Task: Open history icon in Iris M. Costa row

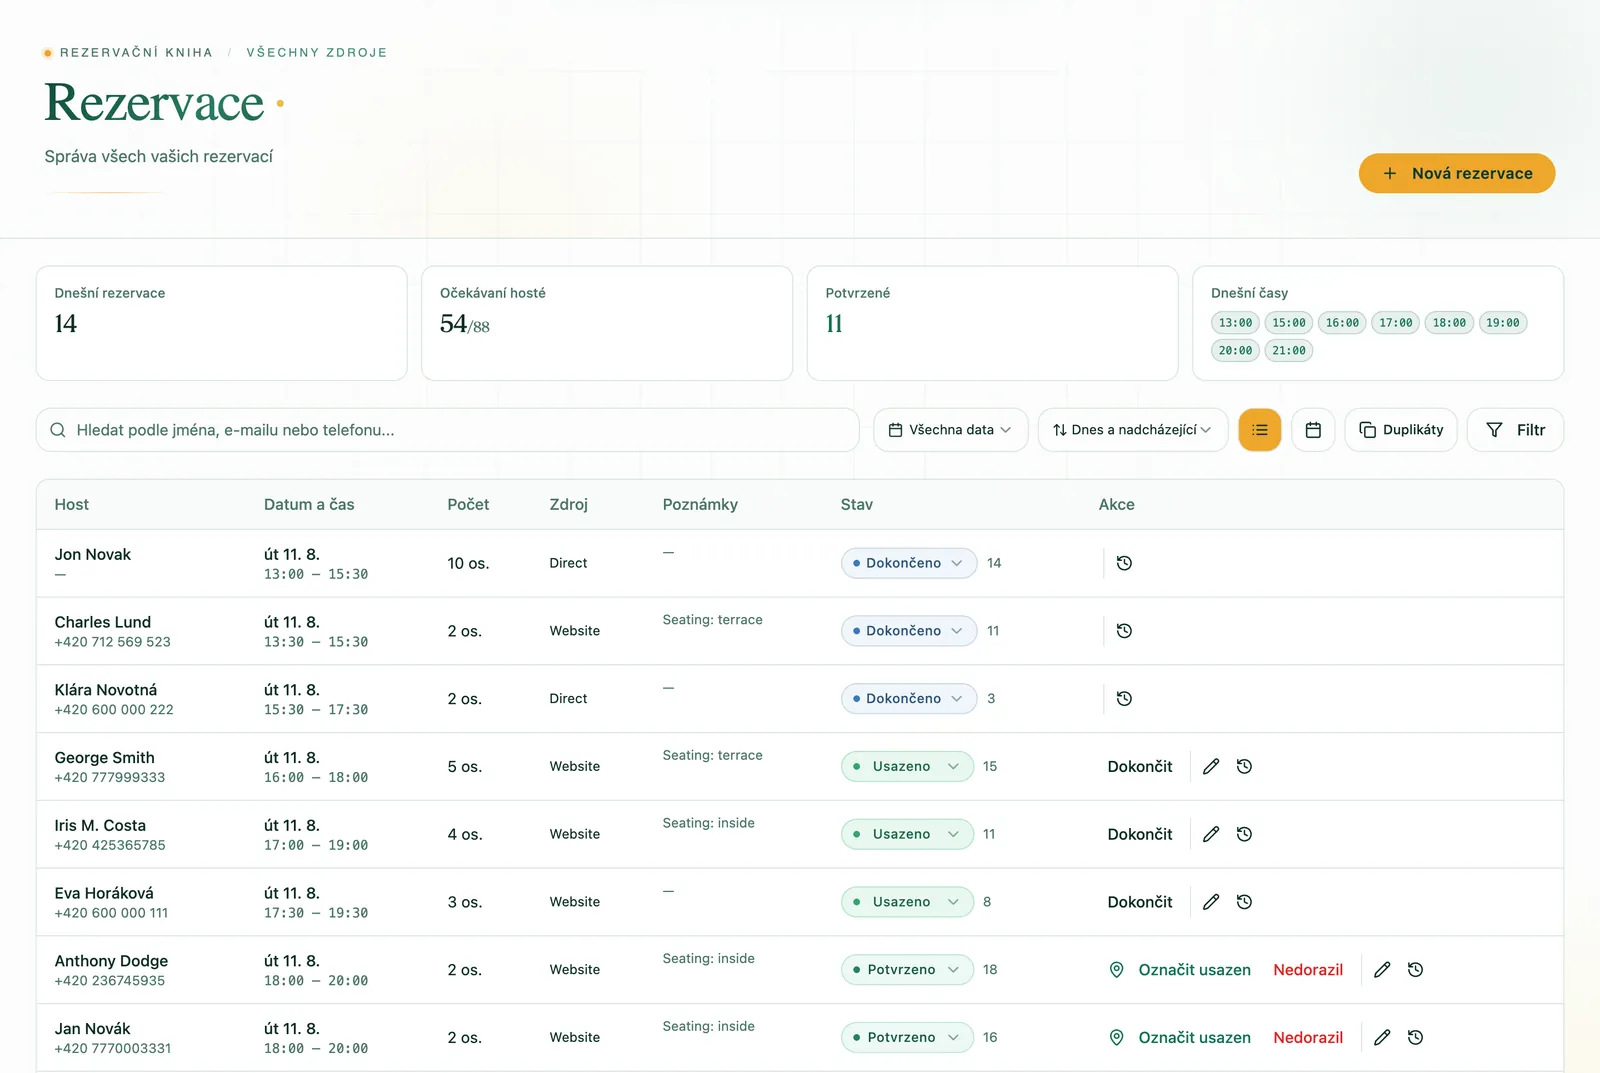Action: (1244, 834)
